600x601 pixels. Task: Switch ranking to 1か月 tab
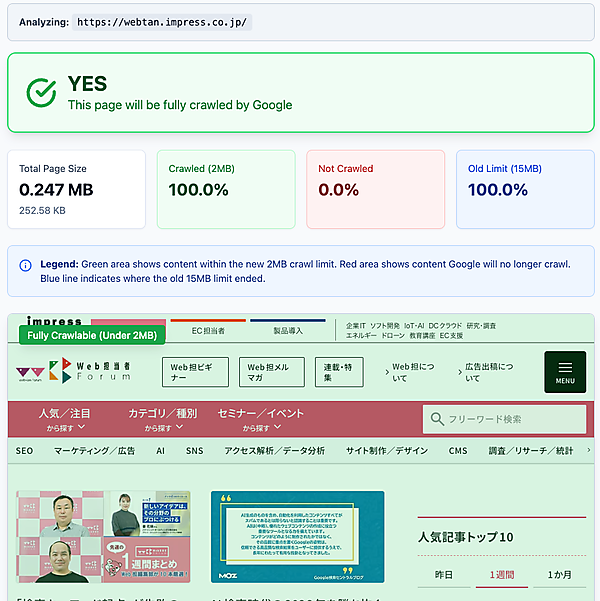[559, 575]
